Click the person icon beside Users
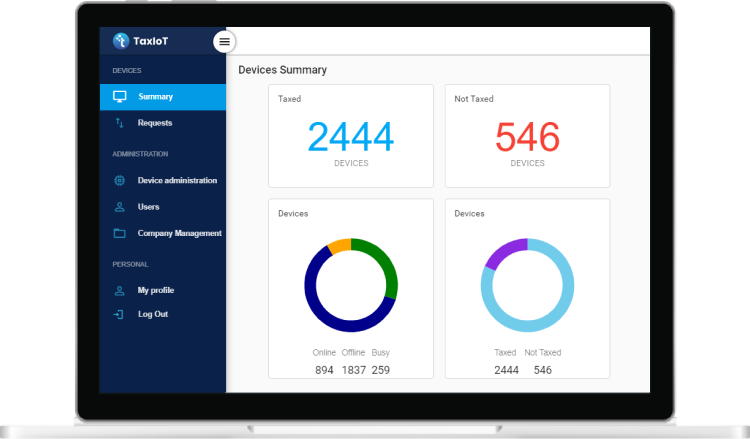 click(120, 207)
